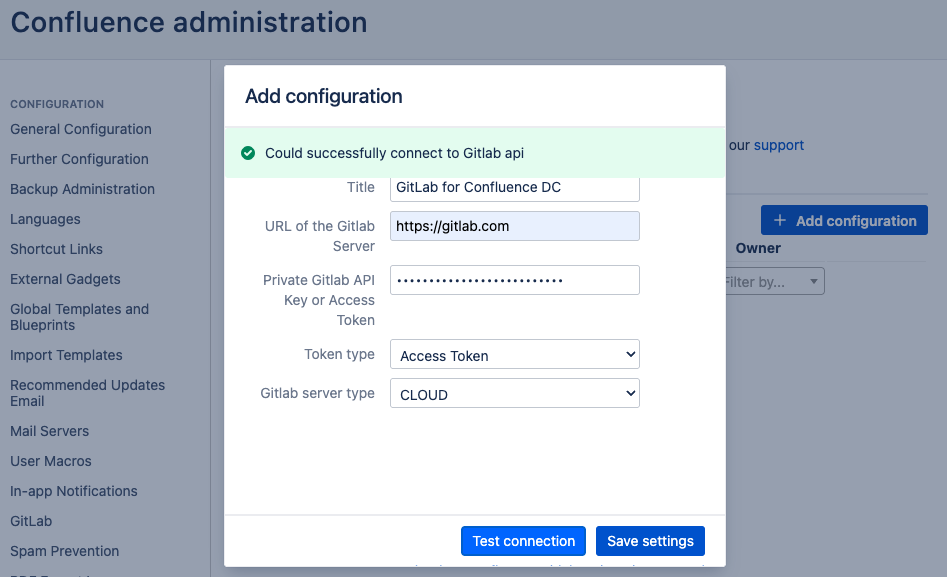Open the Gitlab server type dropdown
The height and width of the screenshot is (577, 947).
(x=515, y=393)
